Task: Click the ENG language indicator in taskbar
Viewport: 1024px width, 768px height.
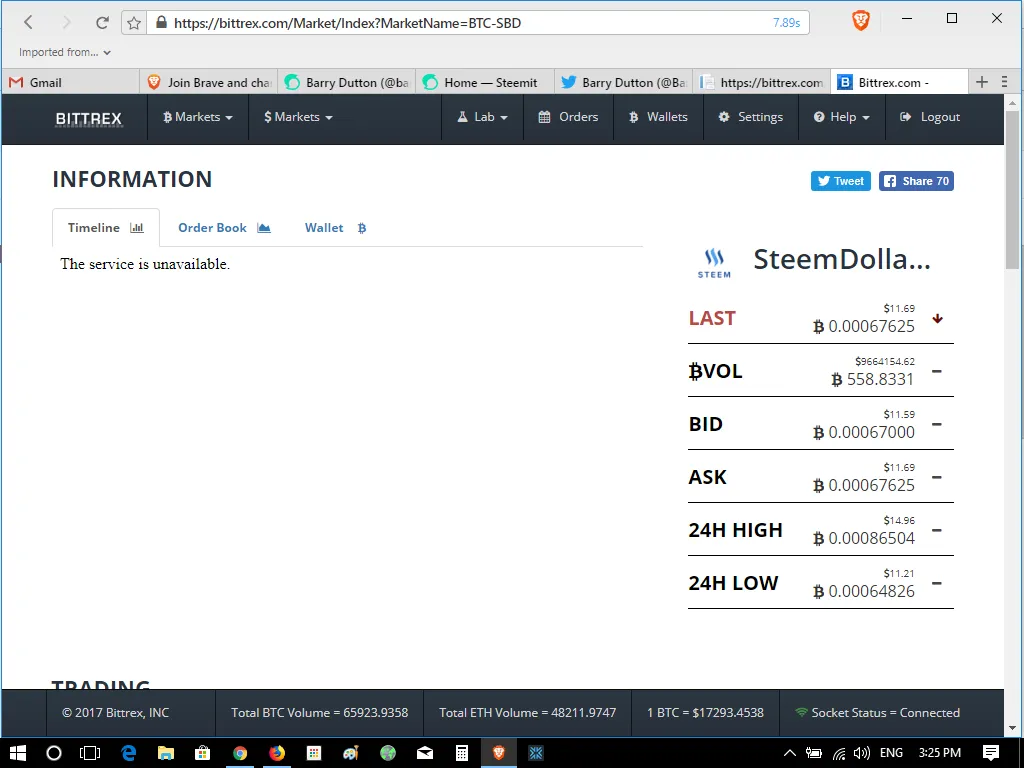Action: [x=891, y=753]
